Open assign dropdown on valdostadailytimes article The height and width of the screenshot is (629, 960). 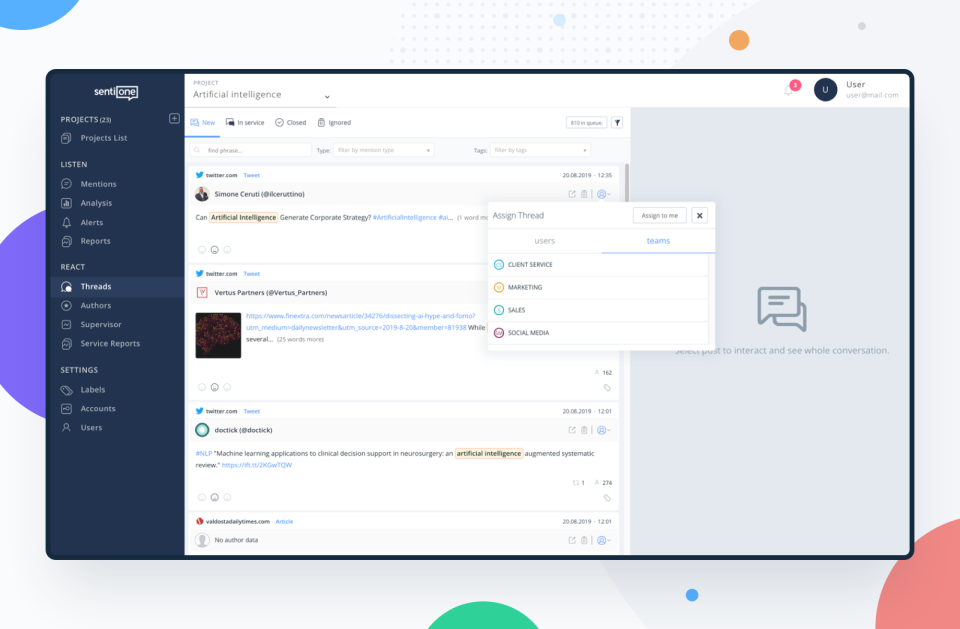pos(604,540)
